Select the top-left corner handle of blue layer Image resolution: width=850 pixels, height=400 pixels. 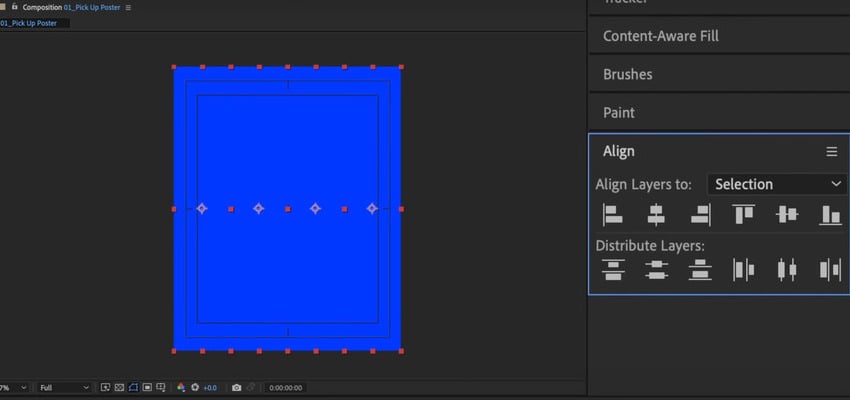[x=174, y=67]
